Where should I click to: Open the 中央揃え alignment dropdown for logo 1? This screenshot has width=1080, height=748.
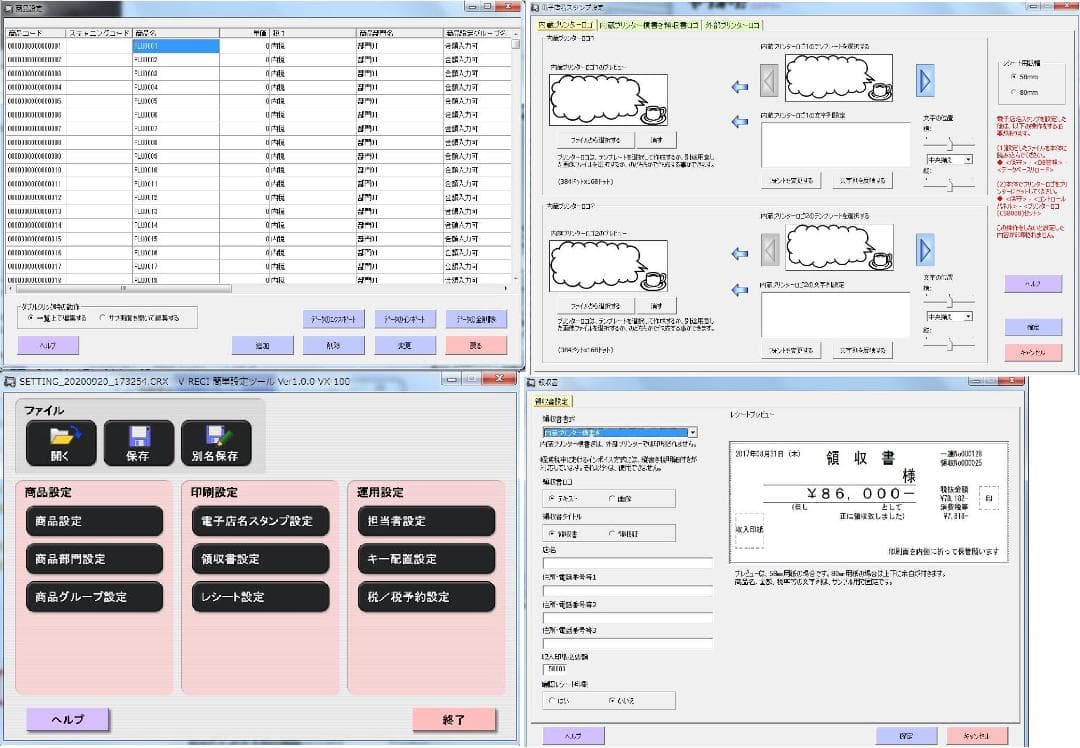948,159
